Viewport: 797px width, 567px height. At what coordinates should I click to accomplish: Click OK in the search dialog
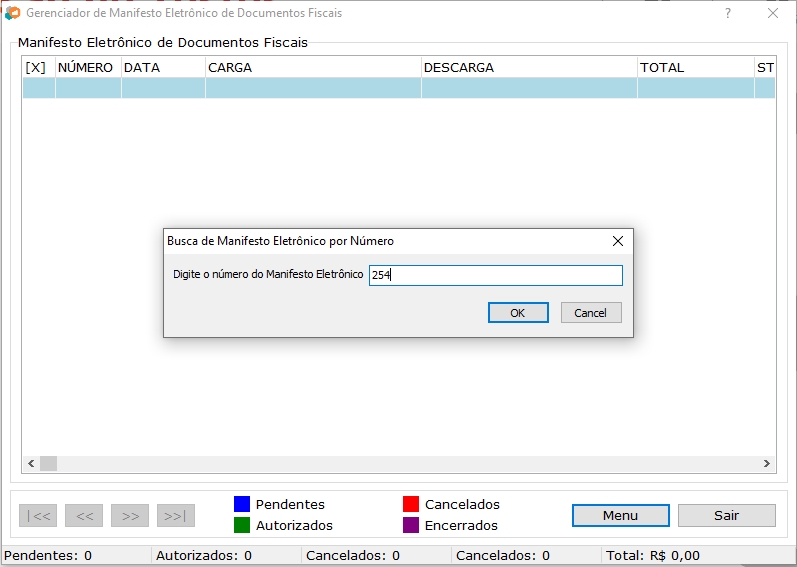click(518, 313)
